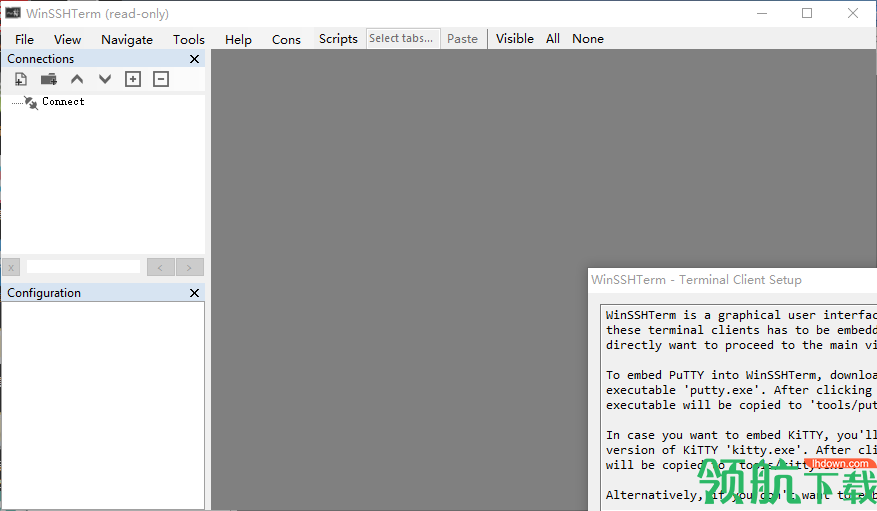Viewport: 877px width, 511px height.
Task: Click the setup instructions text box
Action: click(x=738, y=407)
